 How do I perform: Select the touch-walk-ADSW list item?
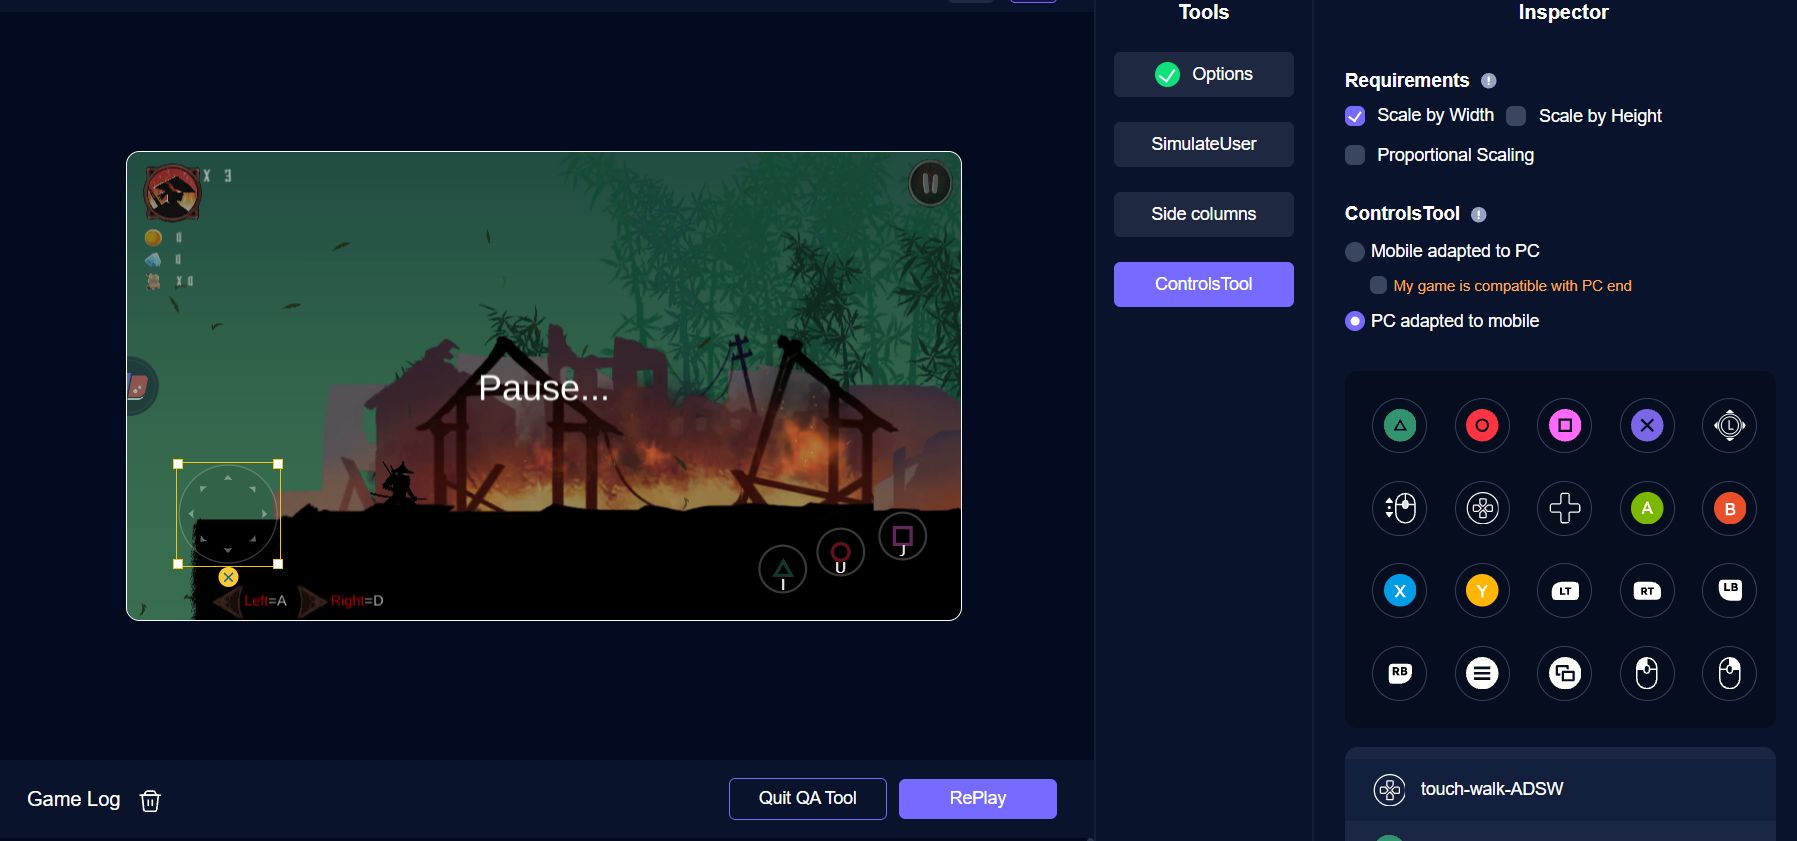(x=1491, y=789)
